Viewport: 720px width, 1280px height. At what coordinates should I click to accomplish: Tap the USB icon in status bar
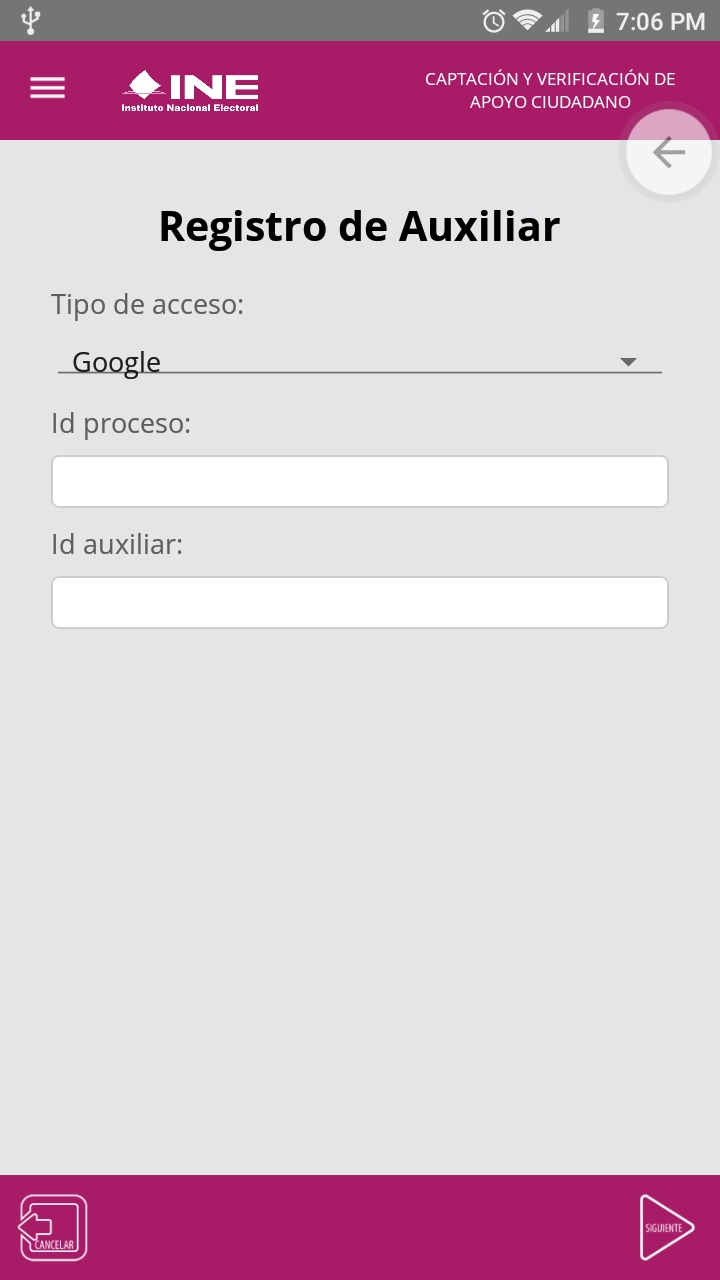31,20
